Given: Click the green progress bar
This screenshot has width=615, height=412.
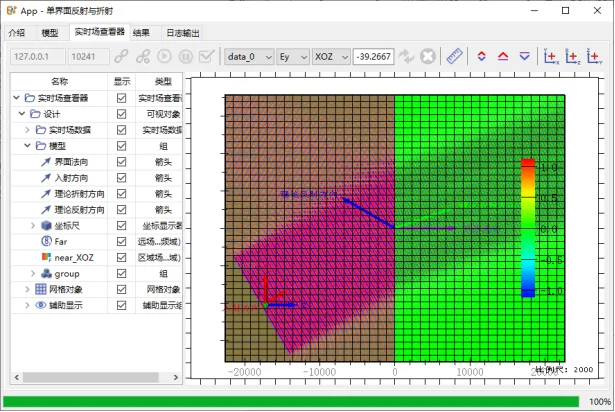Looking at the screenshot, I should pyautogui.click(x=291, y=401).
